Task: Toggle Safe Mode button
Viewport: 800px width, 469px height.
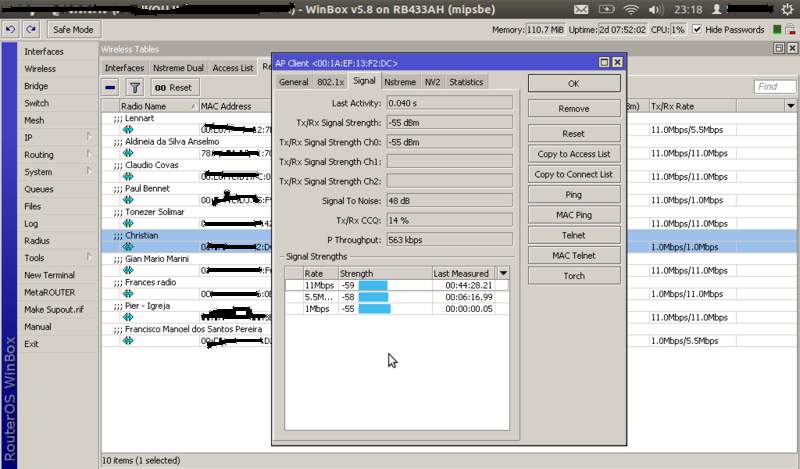Action: point(73,30)
